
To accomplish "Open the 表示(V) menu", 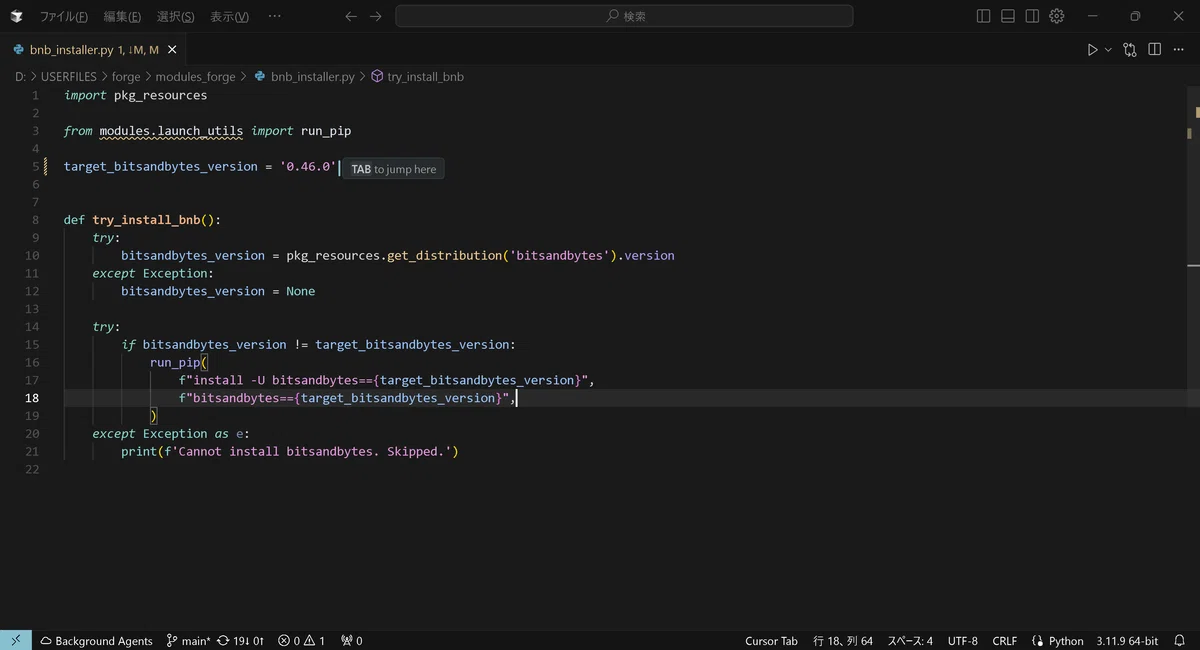I will 230,16.
